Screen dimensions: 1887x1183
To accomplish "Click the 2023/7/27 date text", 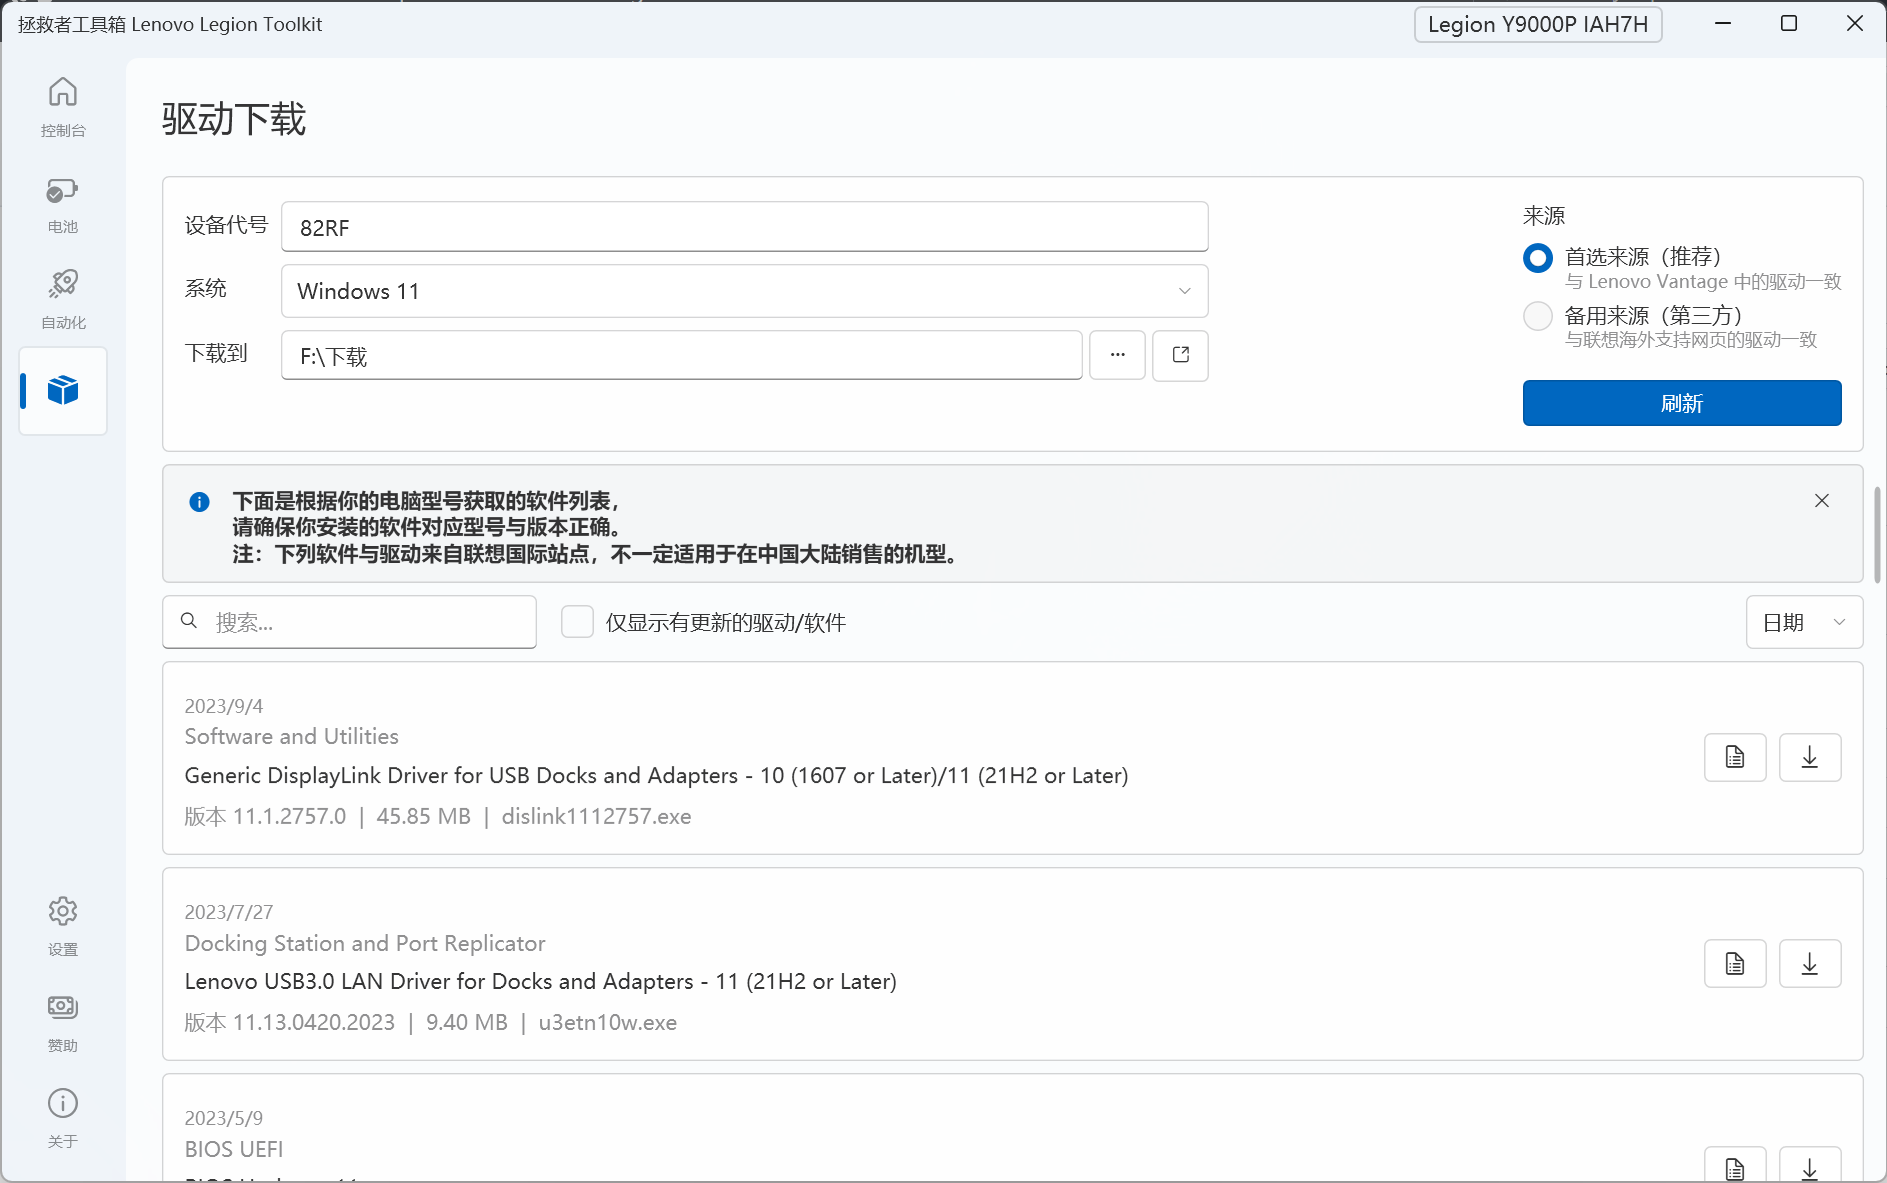I will tap(229, 912).
